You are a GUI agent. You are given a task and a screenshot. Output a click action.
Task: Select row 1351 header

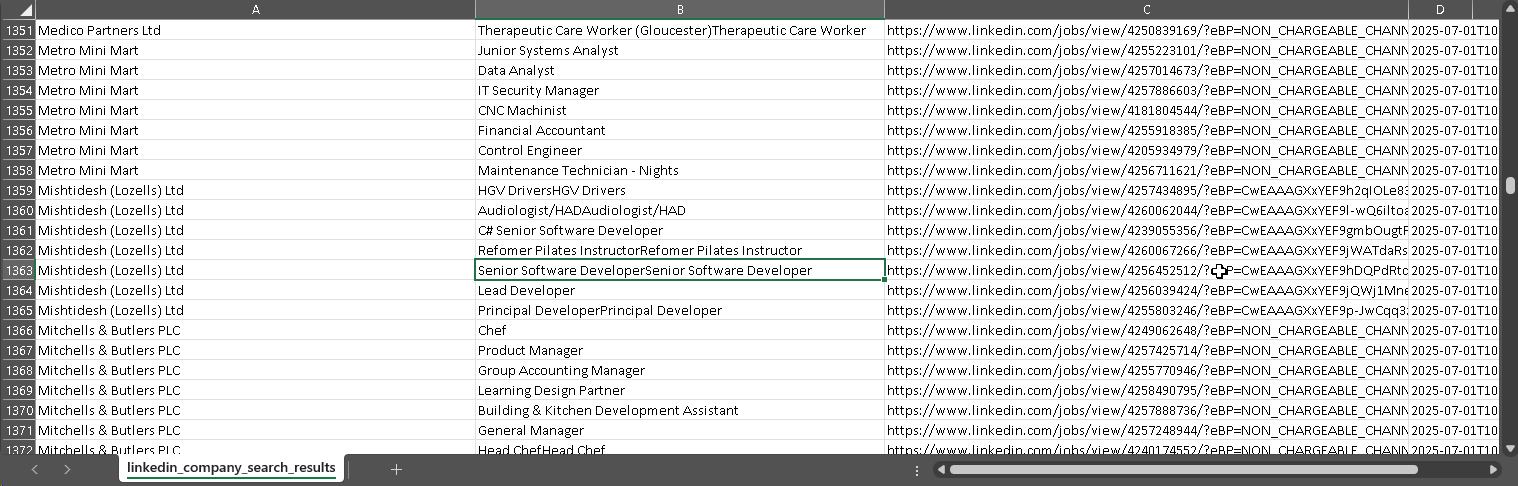pos(18,30)
